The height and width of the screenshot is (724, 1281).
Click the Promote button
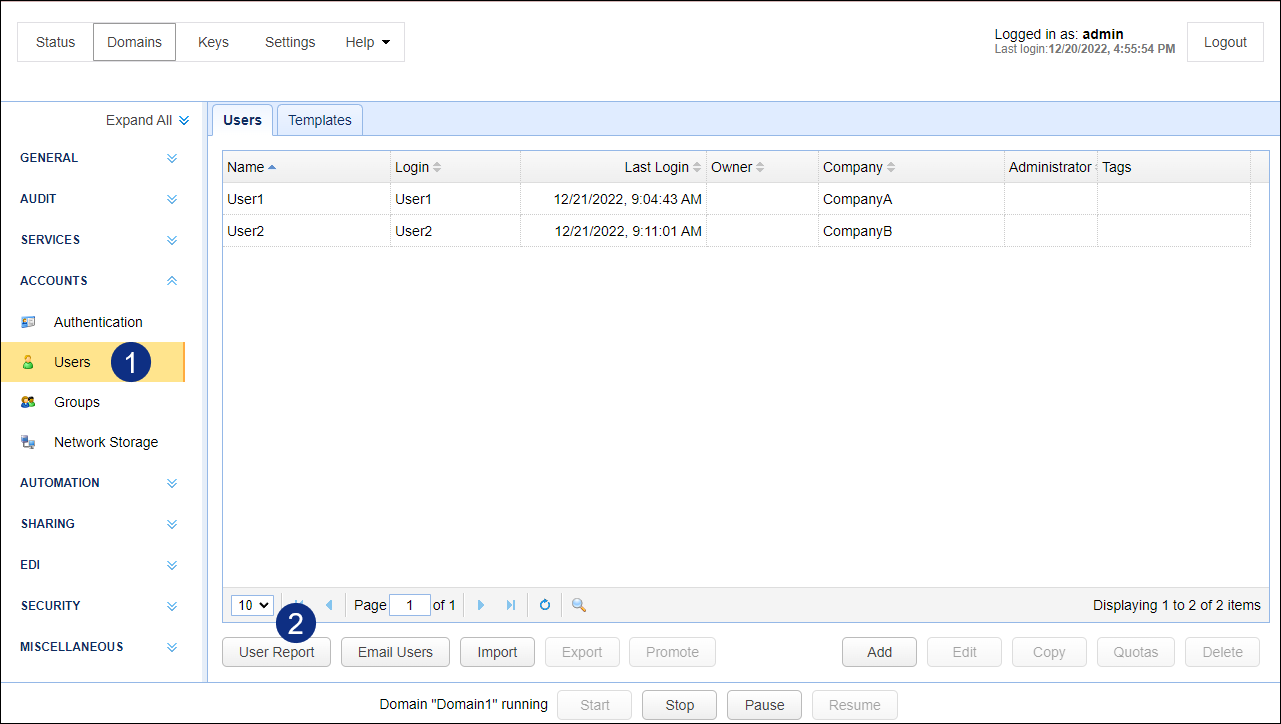[x=672, y=652]
